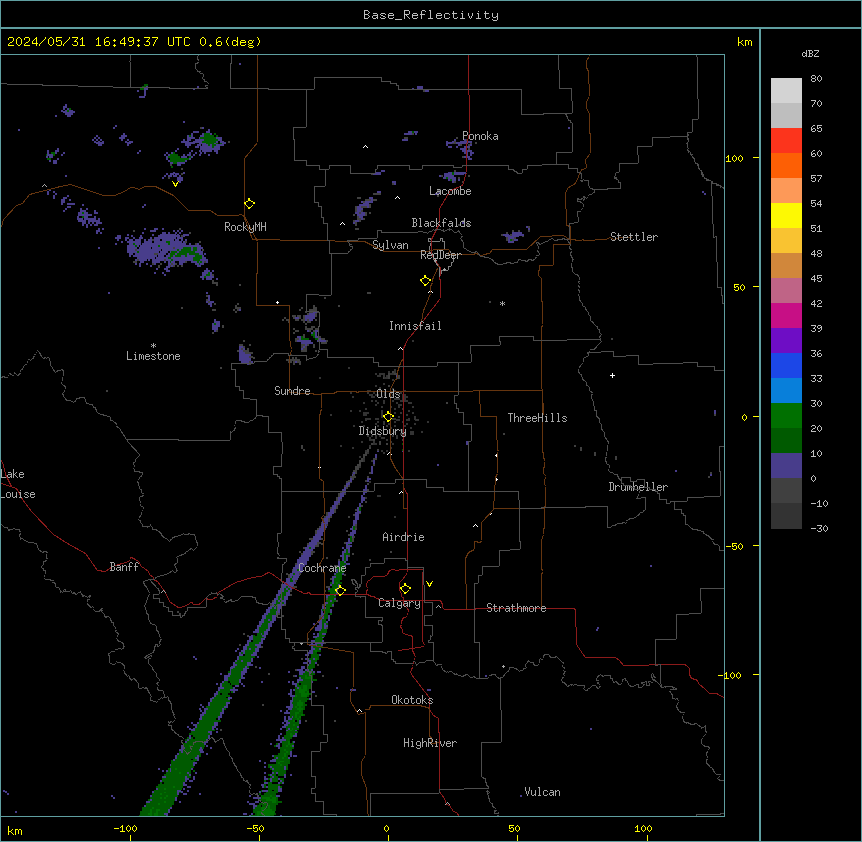The width and height of the screenshot is (862, 842).
Task: Select the Strathmore label
Action: pos(516,608)
